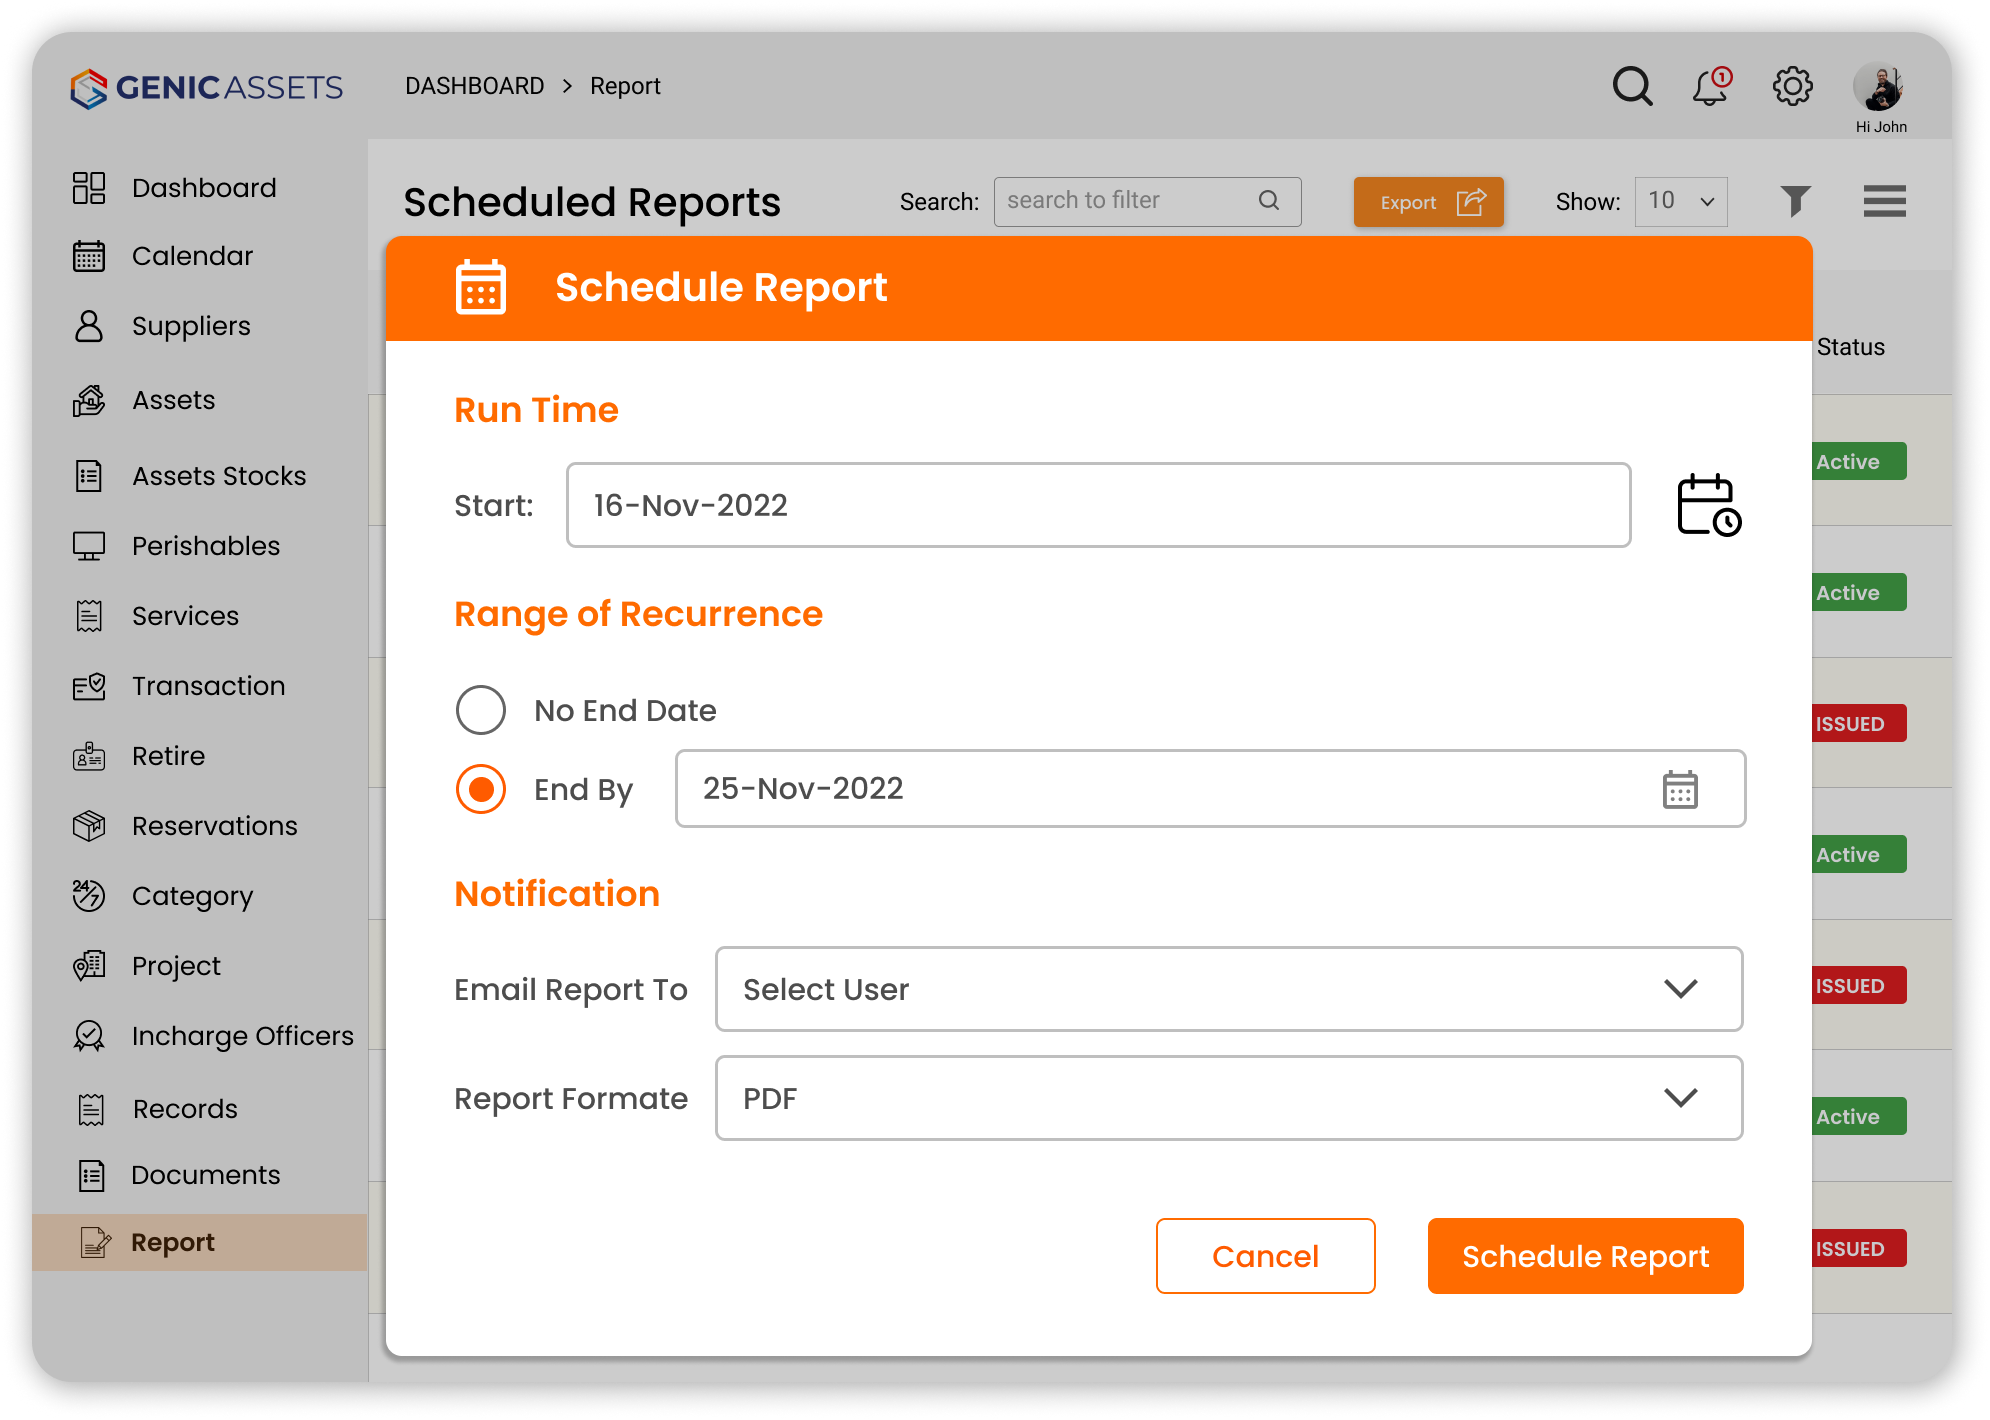Click the Perishables sidebar icon

[89, 546]
